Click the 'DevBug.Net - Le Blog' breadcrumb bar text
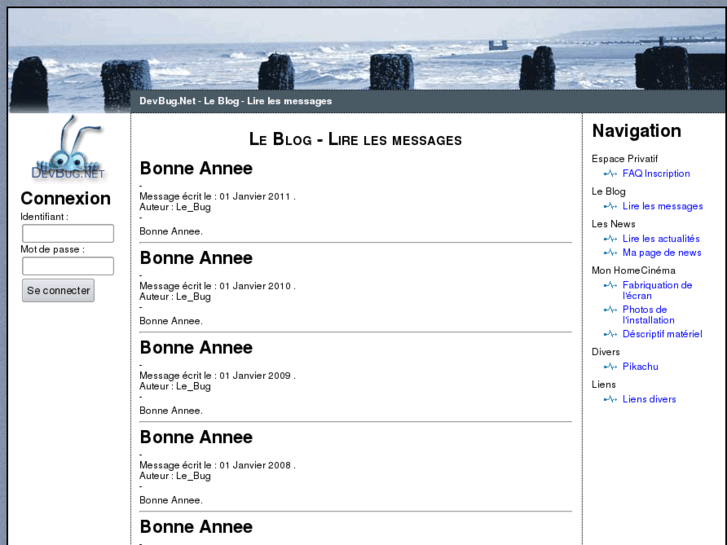727x545 pixels. click(x=236, y=101)
